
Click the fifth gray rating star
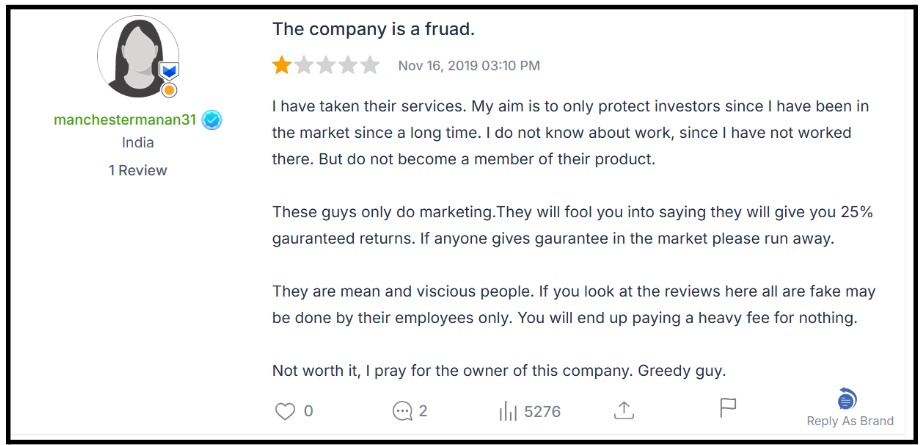click(370, 66)
